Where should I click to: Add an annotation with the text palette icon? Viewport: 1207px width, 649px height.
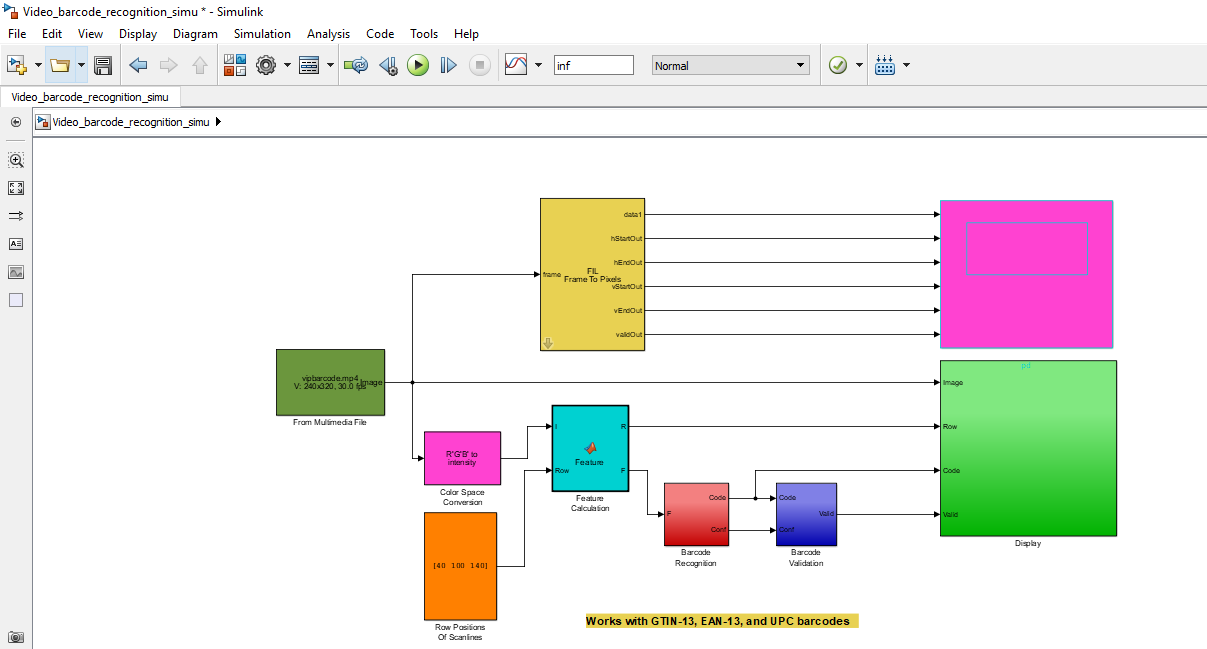click(x=16, y=244)
